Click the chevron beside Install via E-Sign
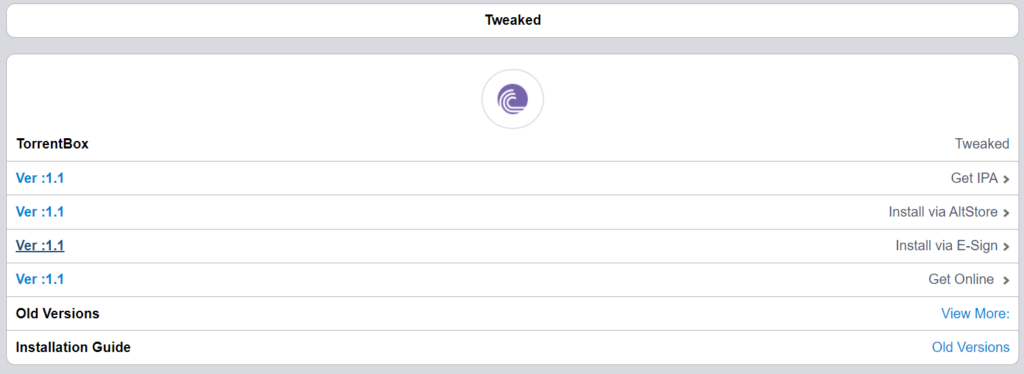This screenshot has height=374, width=1024. point(1006,247)
